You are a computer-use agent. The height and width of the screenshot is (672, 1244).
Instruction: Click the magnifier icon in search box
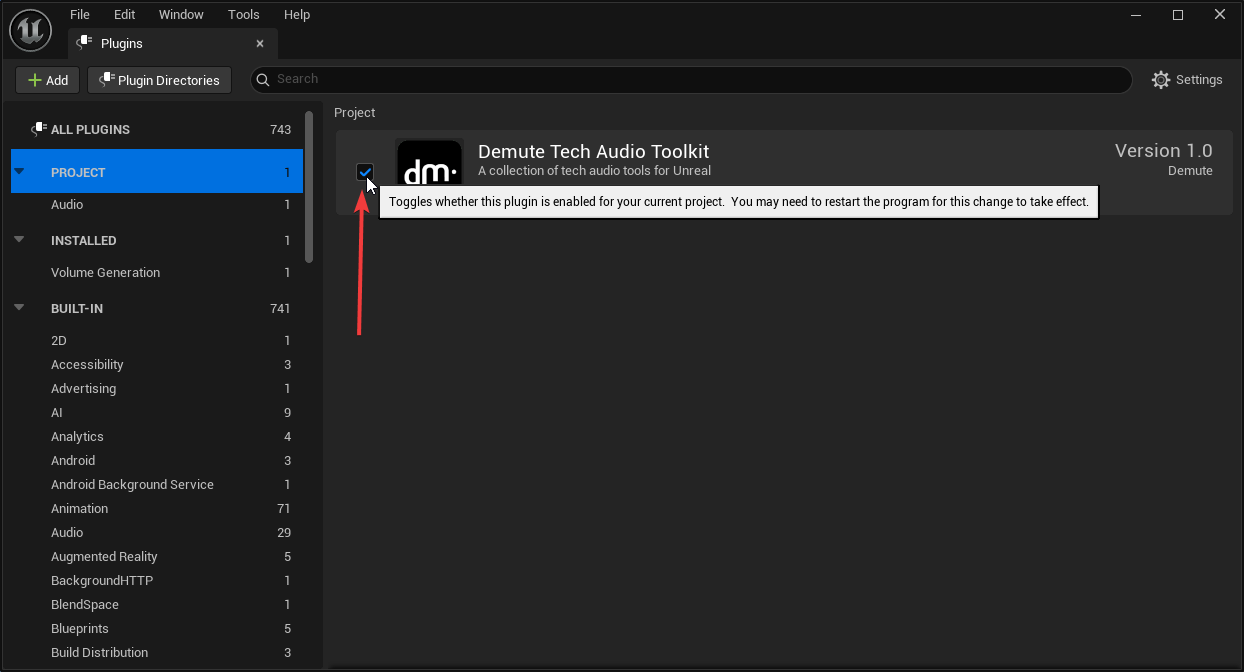tap(263, 80)
